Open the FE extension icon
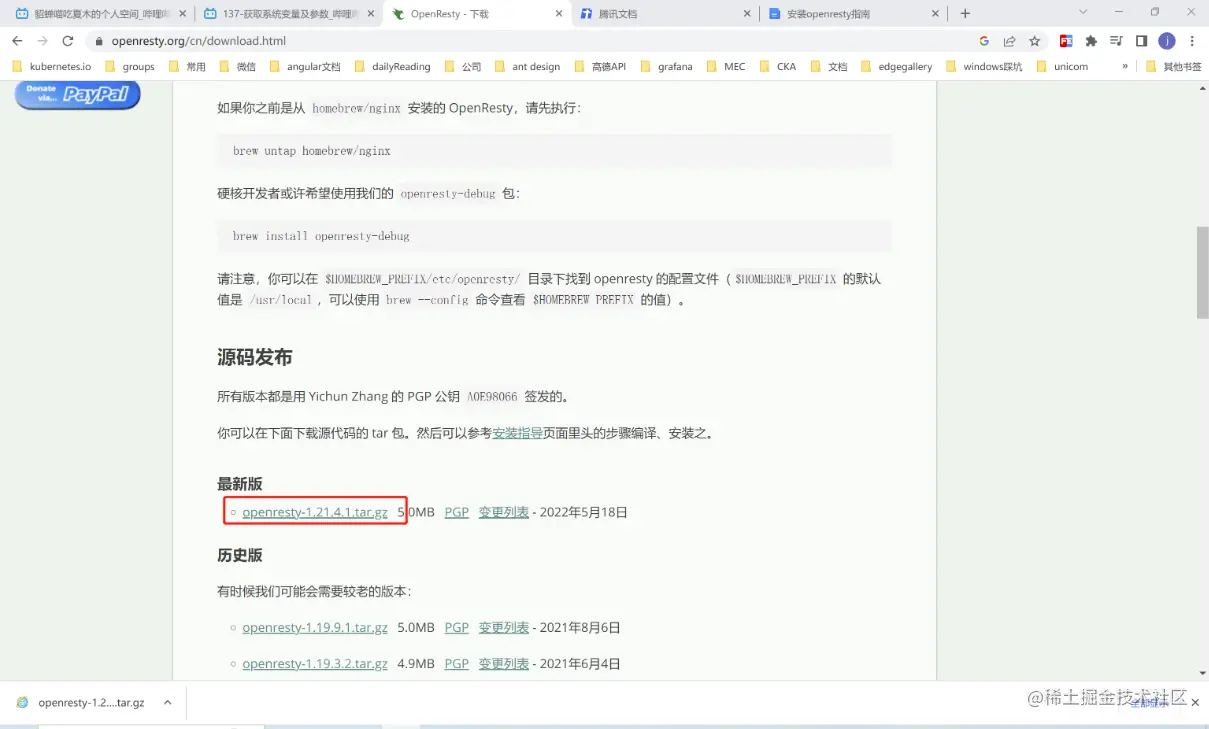 tap(1066, 41)
